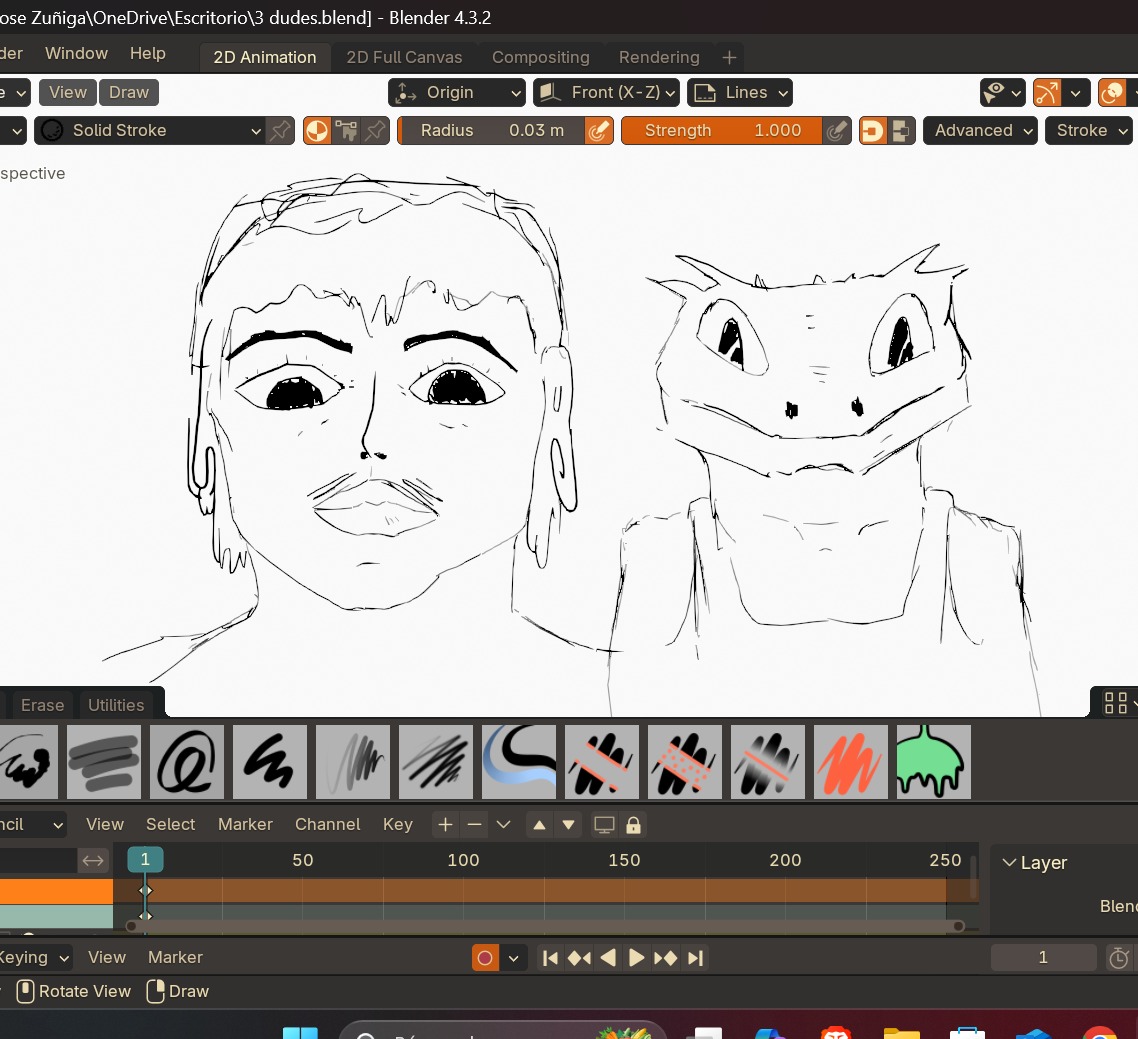The width and height of the screenshot is (1138, 1039).
Task: Pin the color mode setting
Action: pyautogui.click(x=375, y=131)
